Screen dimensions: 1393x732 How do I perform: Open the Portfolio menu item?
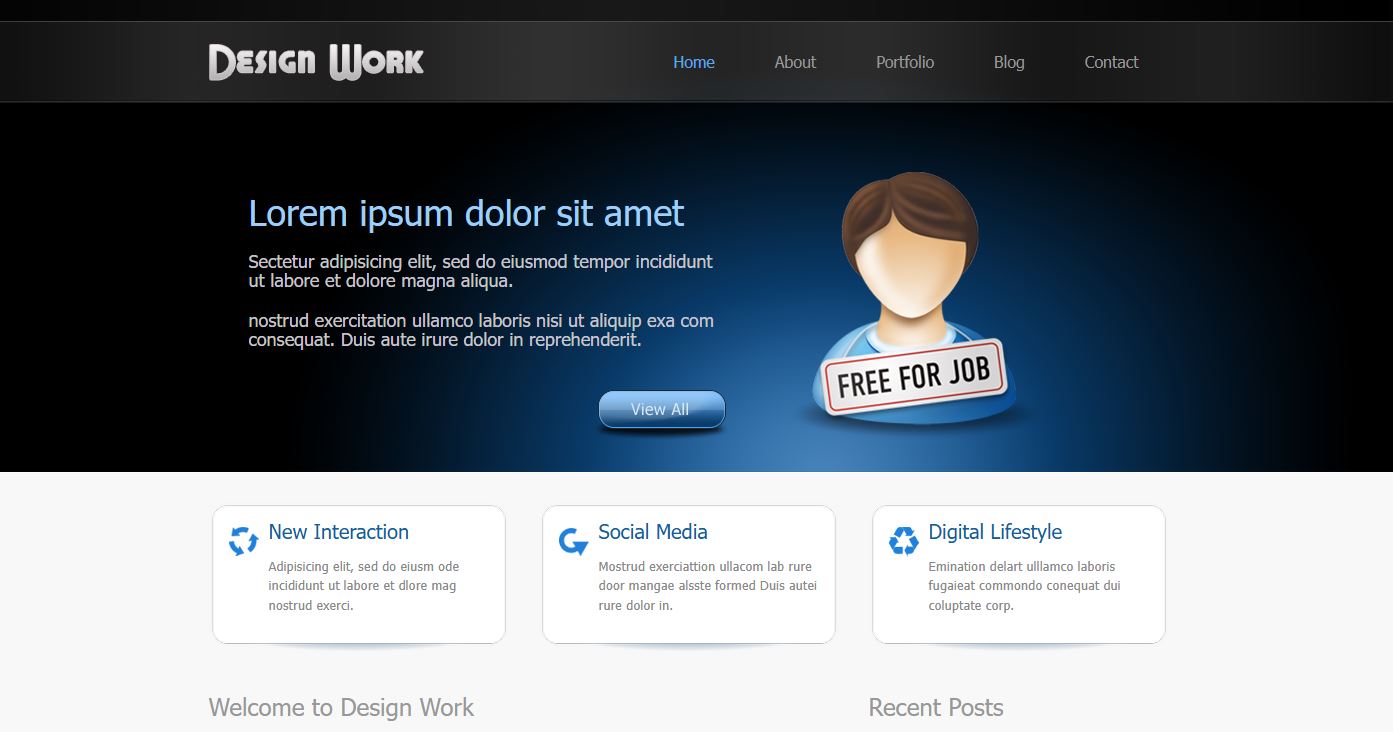click(905, 62)
